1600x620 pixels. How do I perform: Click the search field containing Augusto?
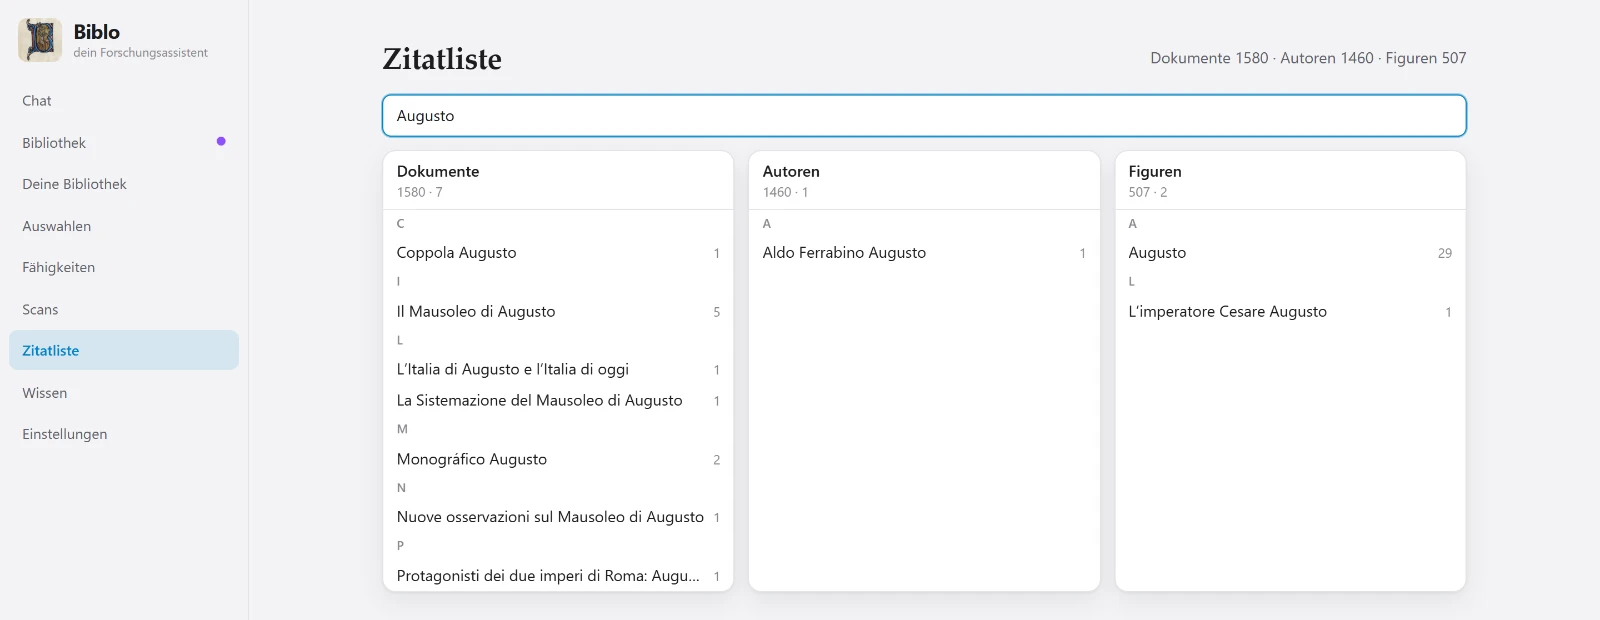tap(924, 116)
